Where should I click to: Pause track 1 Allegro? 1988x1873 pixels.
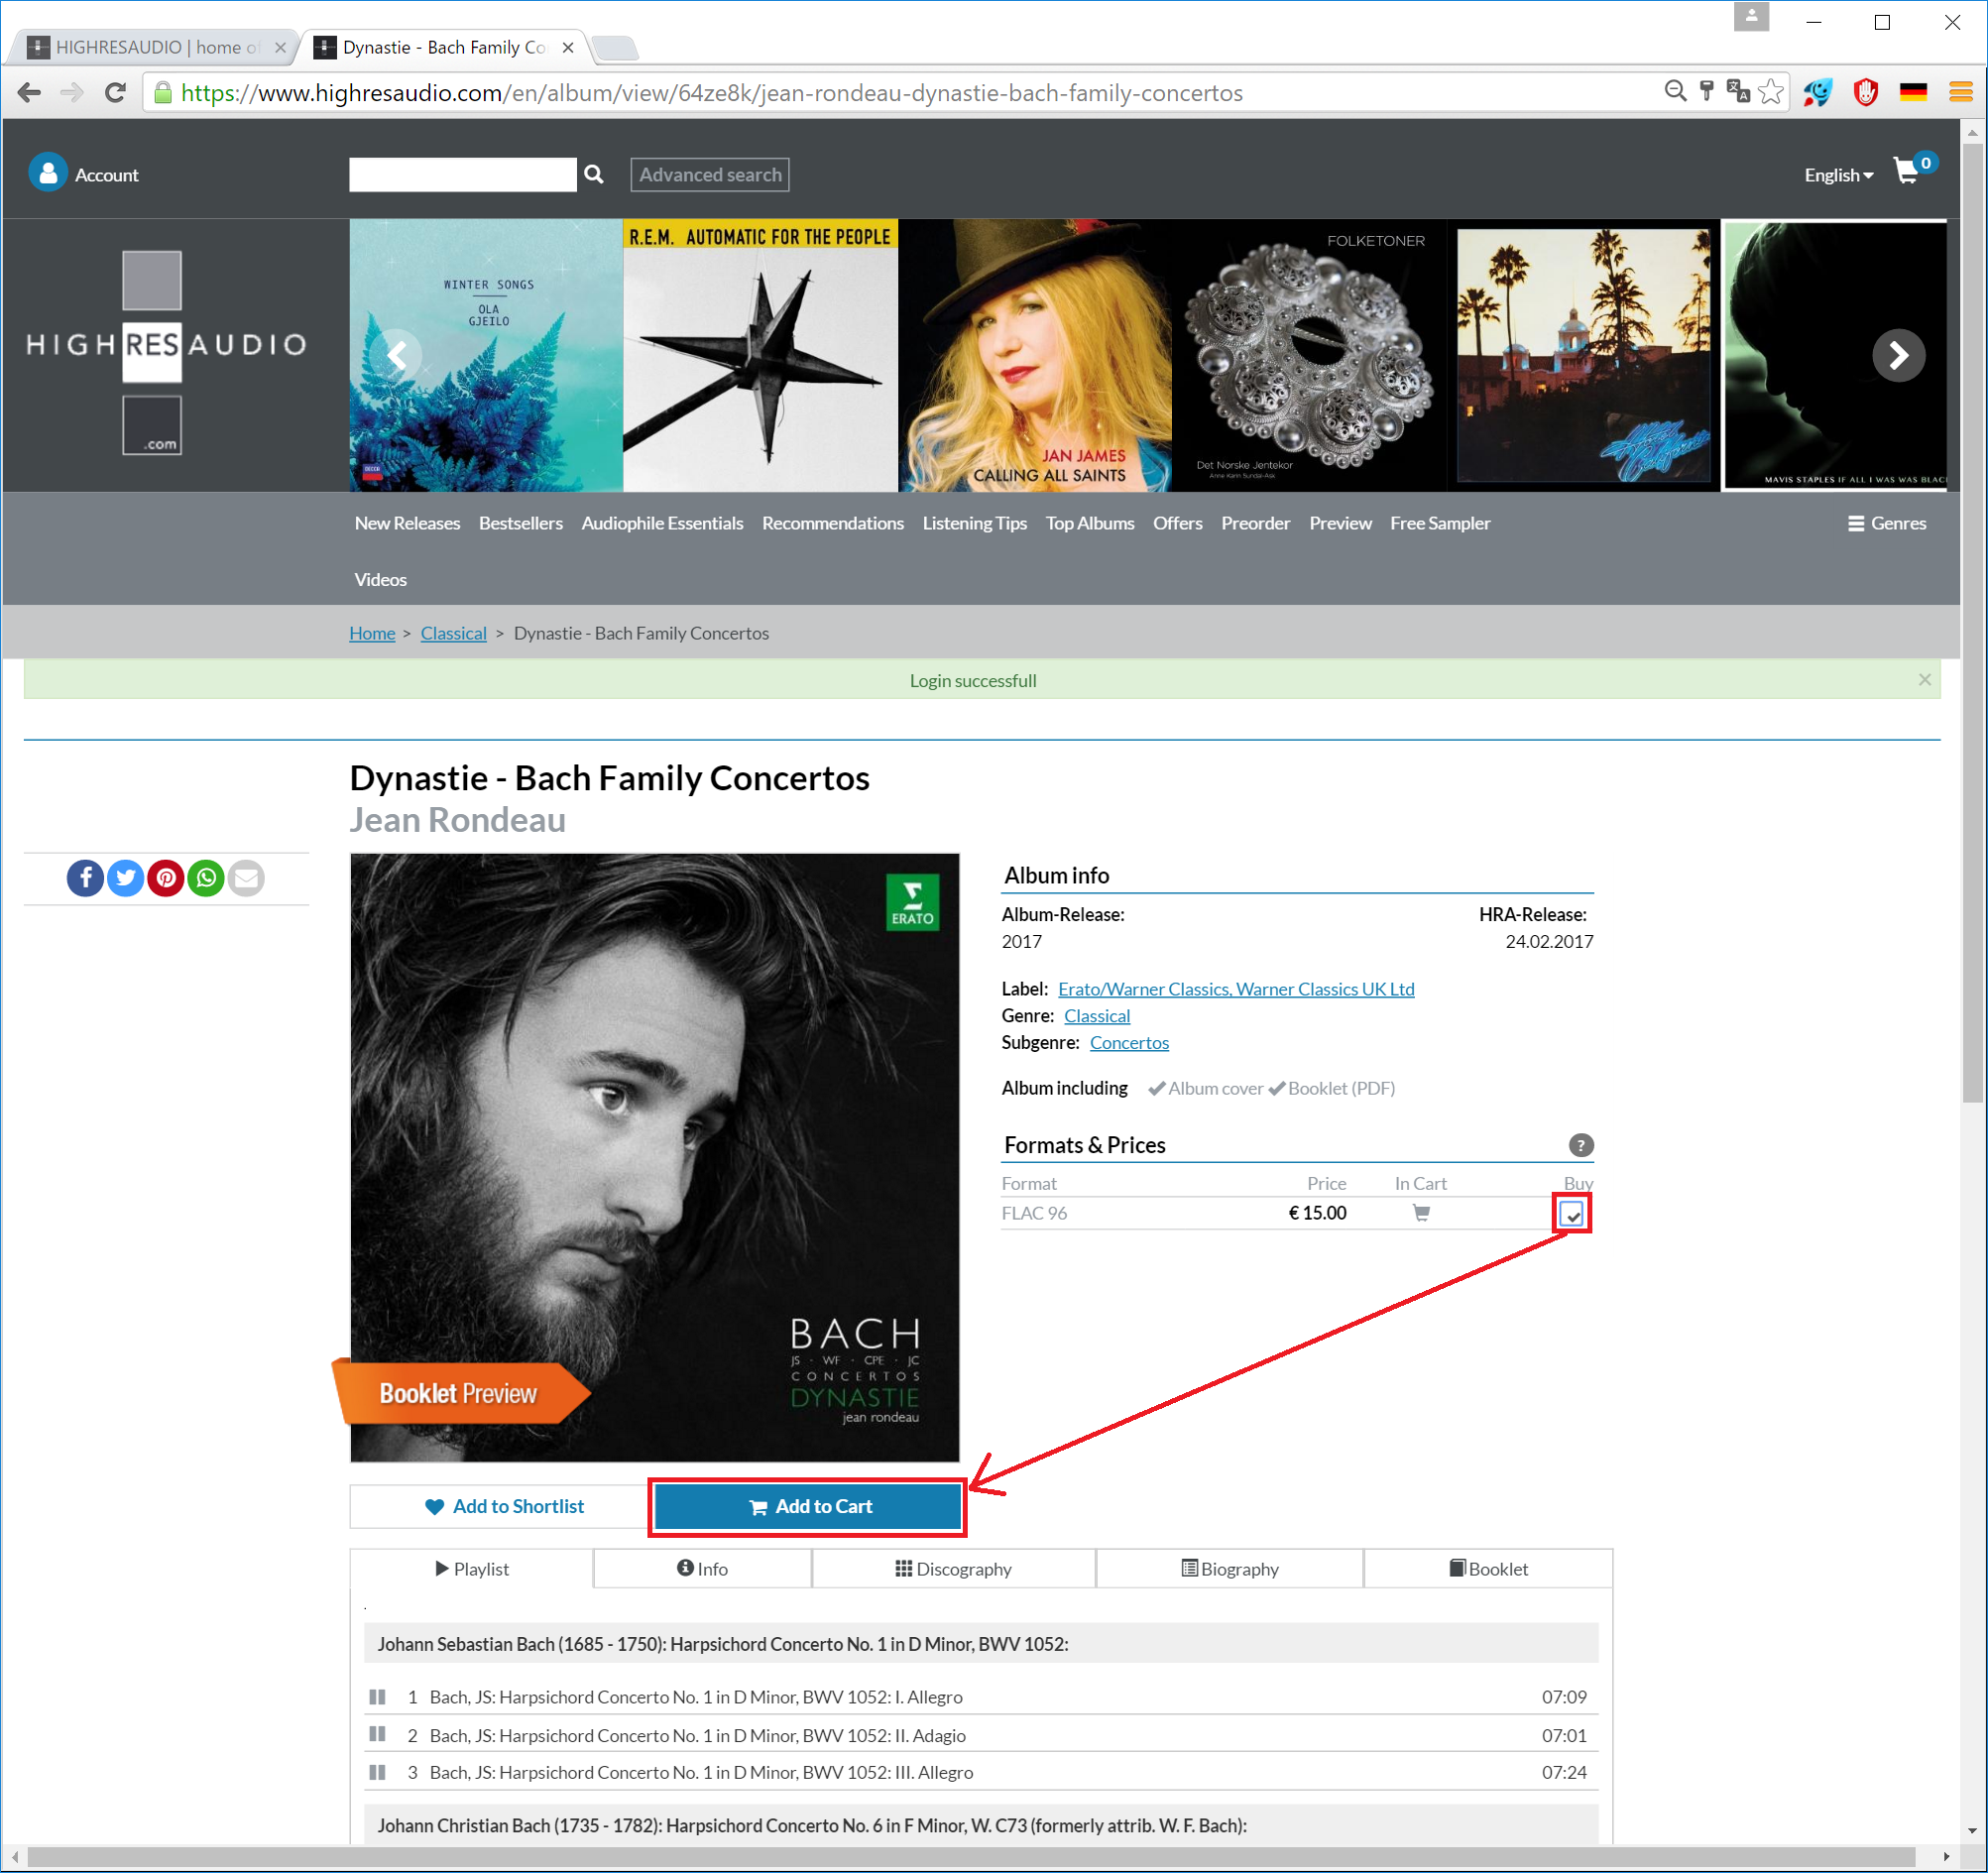coord(377,1696)
